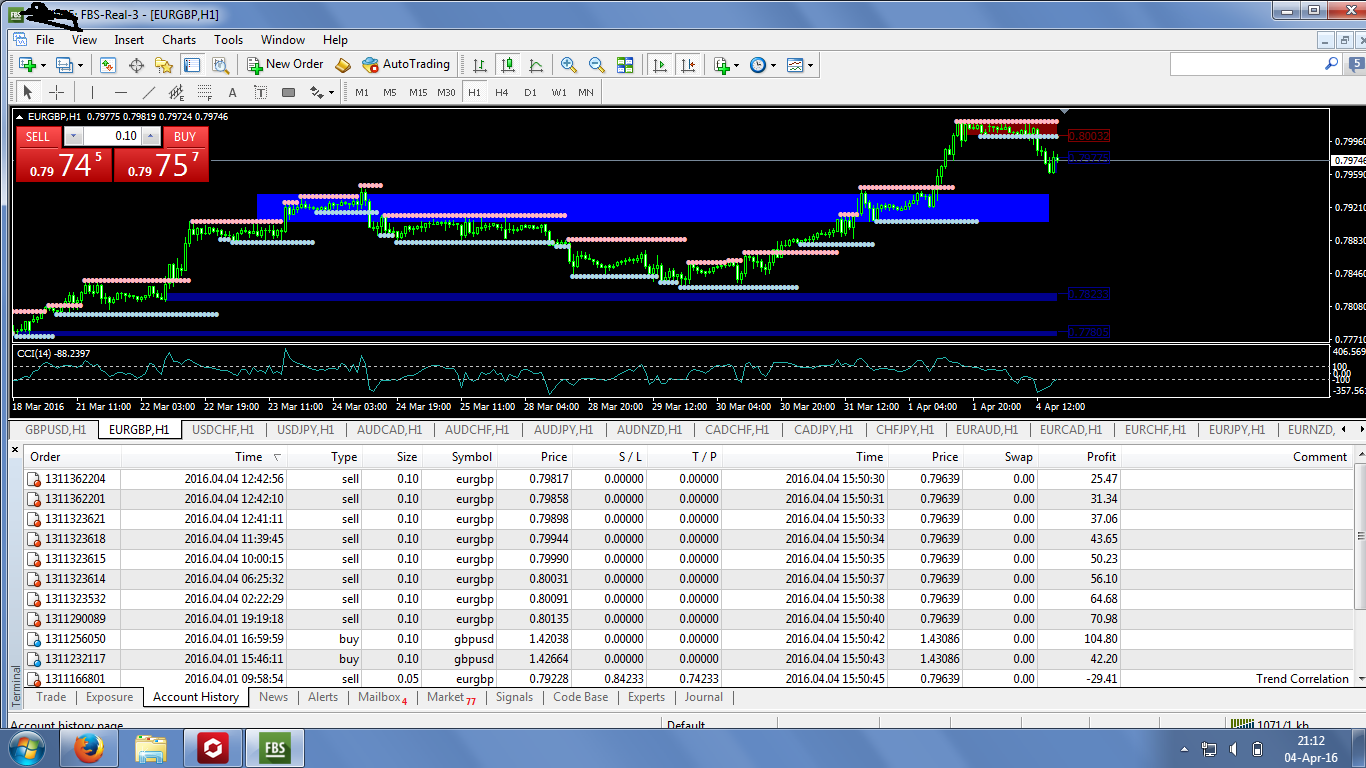The image size is (1366, 768).
Task: Expand the New Chart dropdown arrow
Action: [x=43, y=65]
